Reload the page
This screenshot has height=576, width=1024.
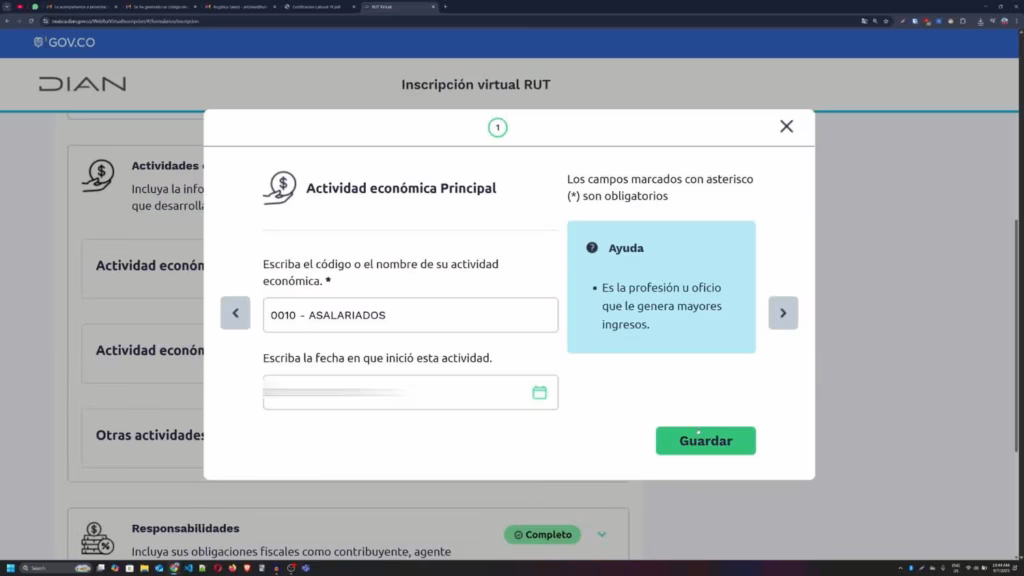(x=31, y=21)
